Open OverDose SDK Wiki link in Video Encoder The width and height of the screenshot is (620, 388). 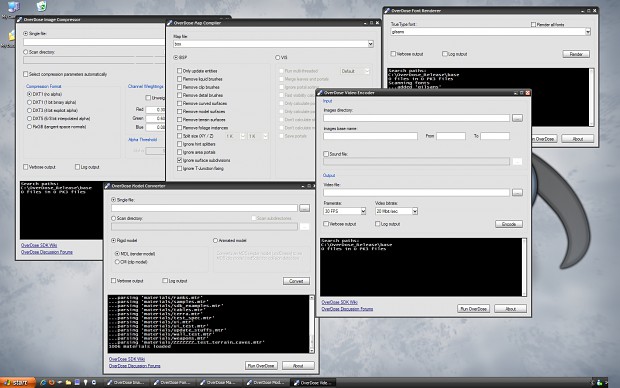(339, 302)
